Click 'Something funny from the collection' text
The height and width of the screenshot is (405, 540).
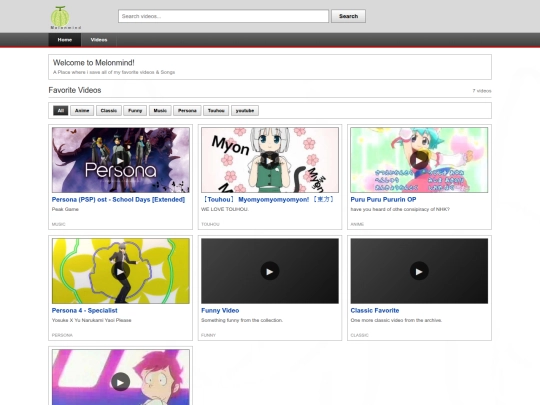pos(242,320)
